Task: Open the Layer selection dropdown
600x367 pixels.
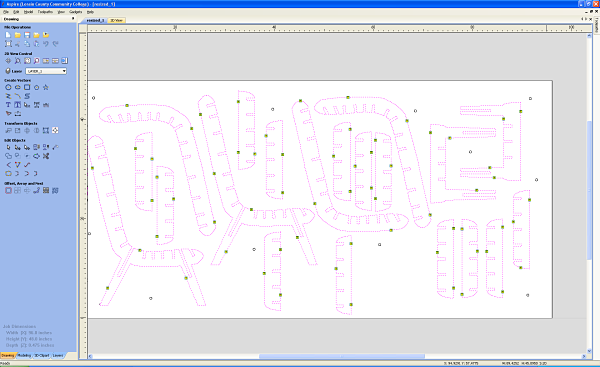Action: click(x=46, y=71)
